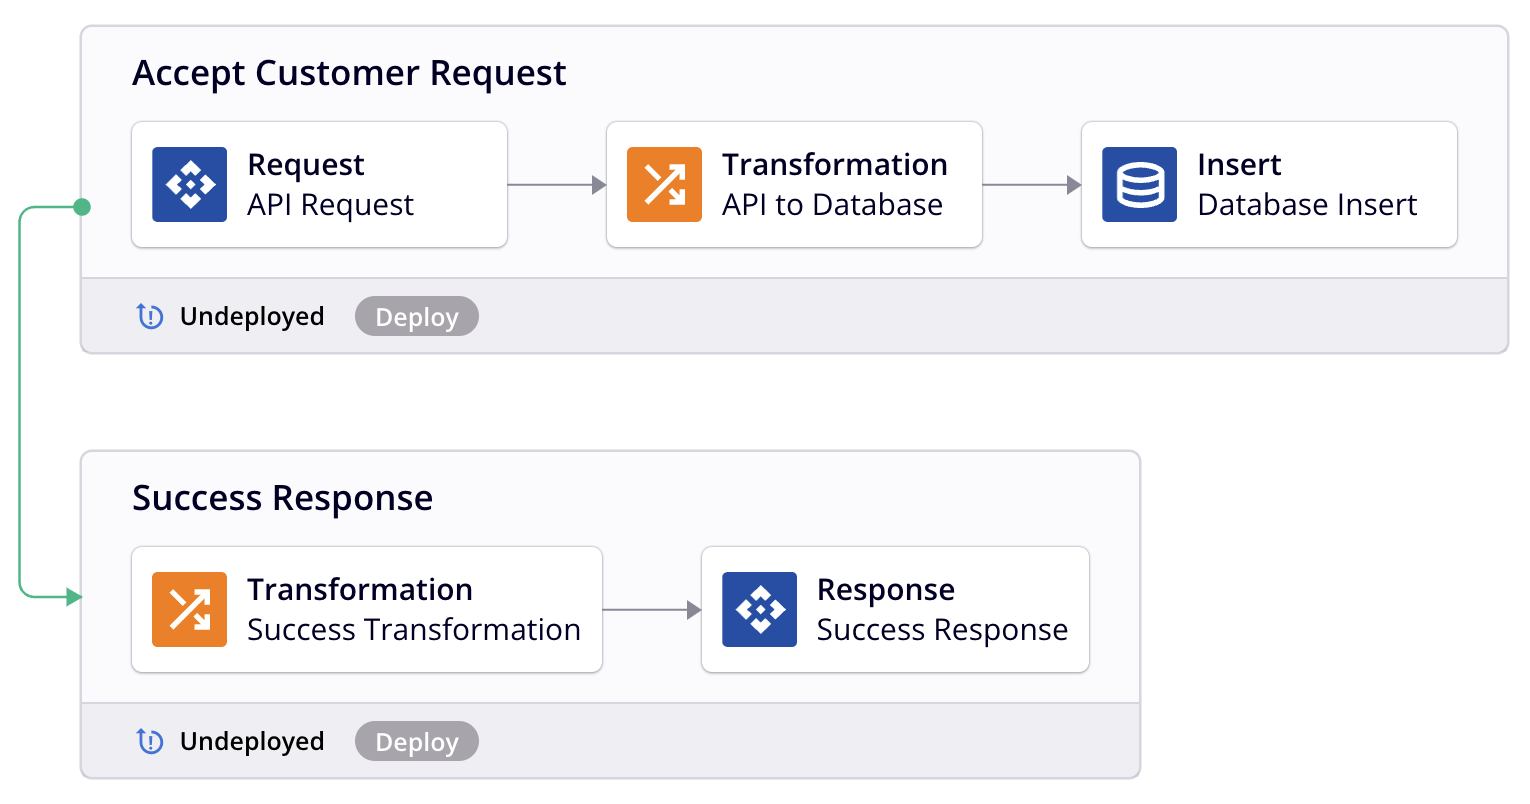The image size is (1530, 804).
Task: Select the Undeployed label in Accept Customer Request
Action: (252, 317)
